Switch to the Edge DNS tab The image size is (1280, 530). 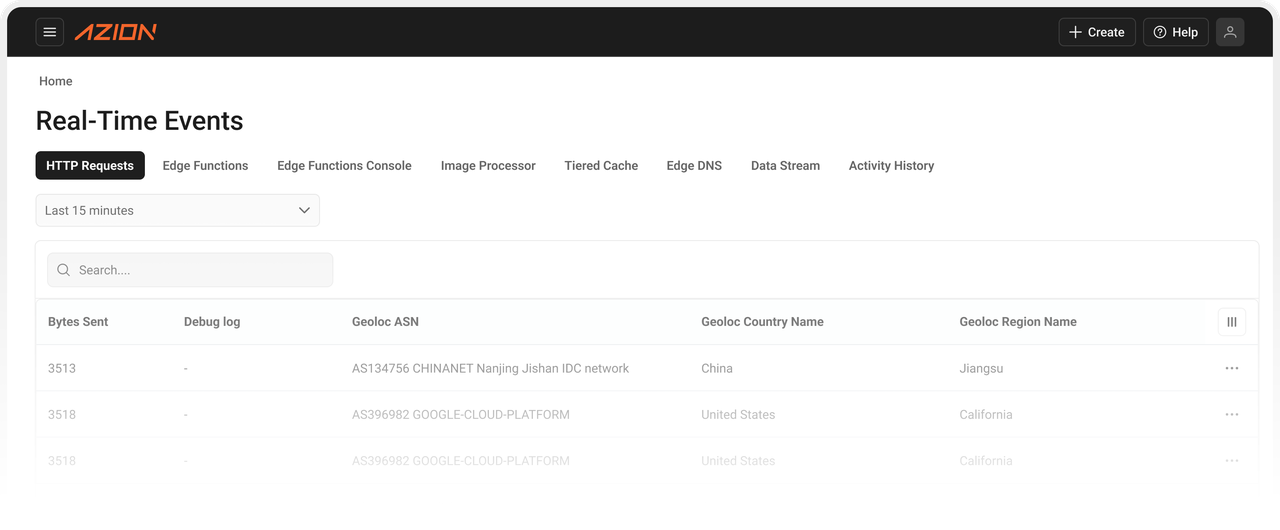tap(694, 166)
